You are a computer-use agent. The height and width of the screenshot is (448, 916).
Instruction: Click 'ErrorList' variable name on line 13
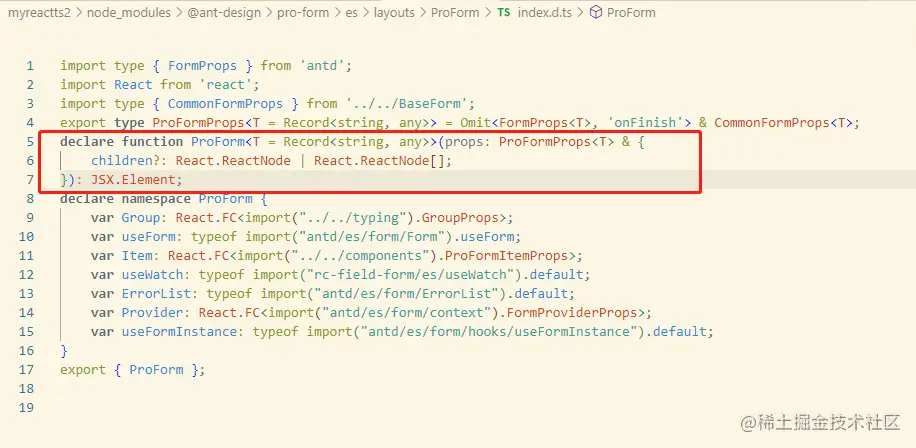coord(156,294)
